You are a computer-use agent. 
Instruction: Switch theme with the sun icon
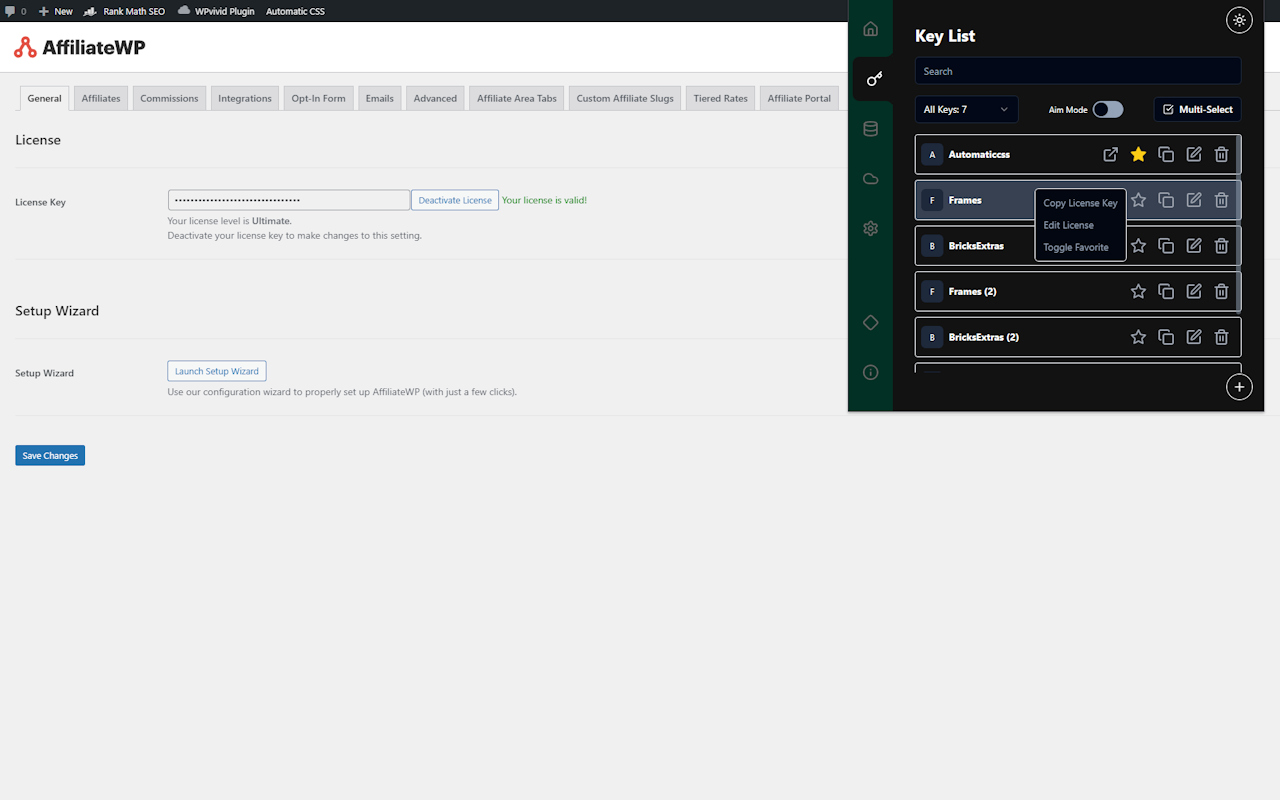click(x=1239, y=20)
